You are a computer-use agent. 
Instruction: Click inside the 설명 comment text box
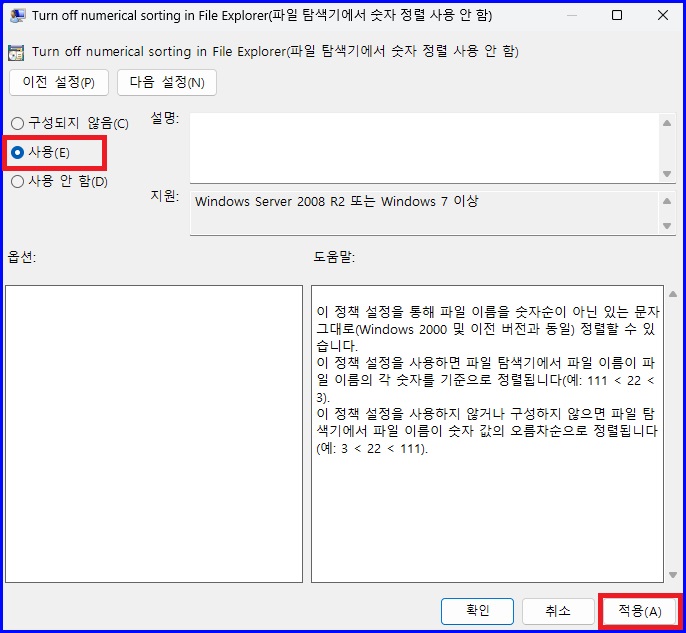tap(424, 148)
